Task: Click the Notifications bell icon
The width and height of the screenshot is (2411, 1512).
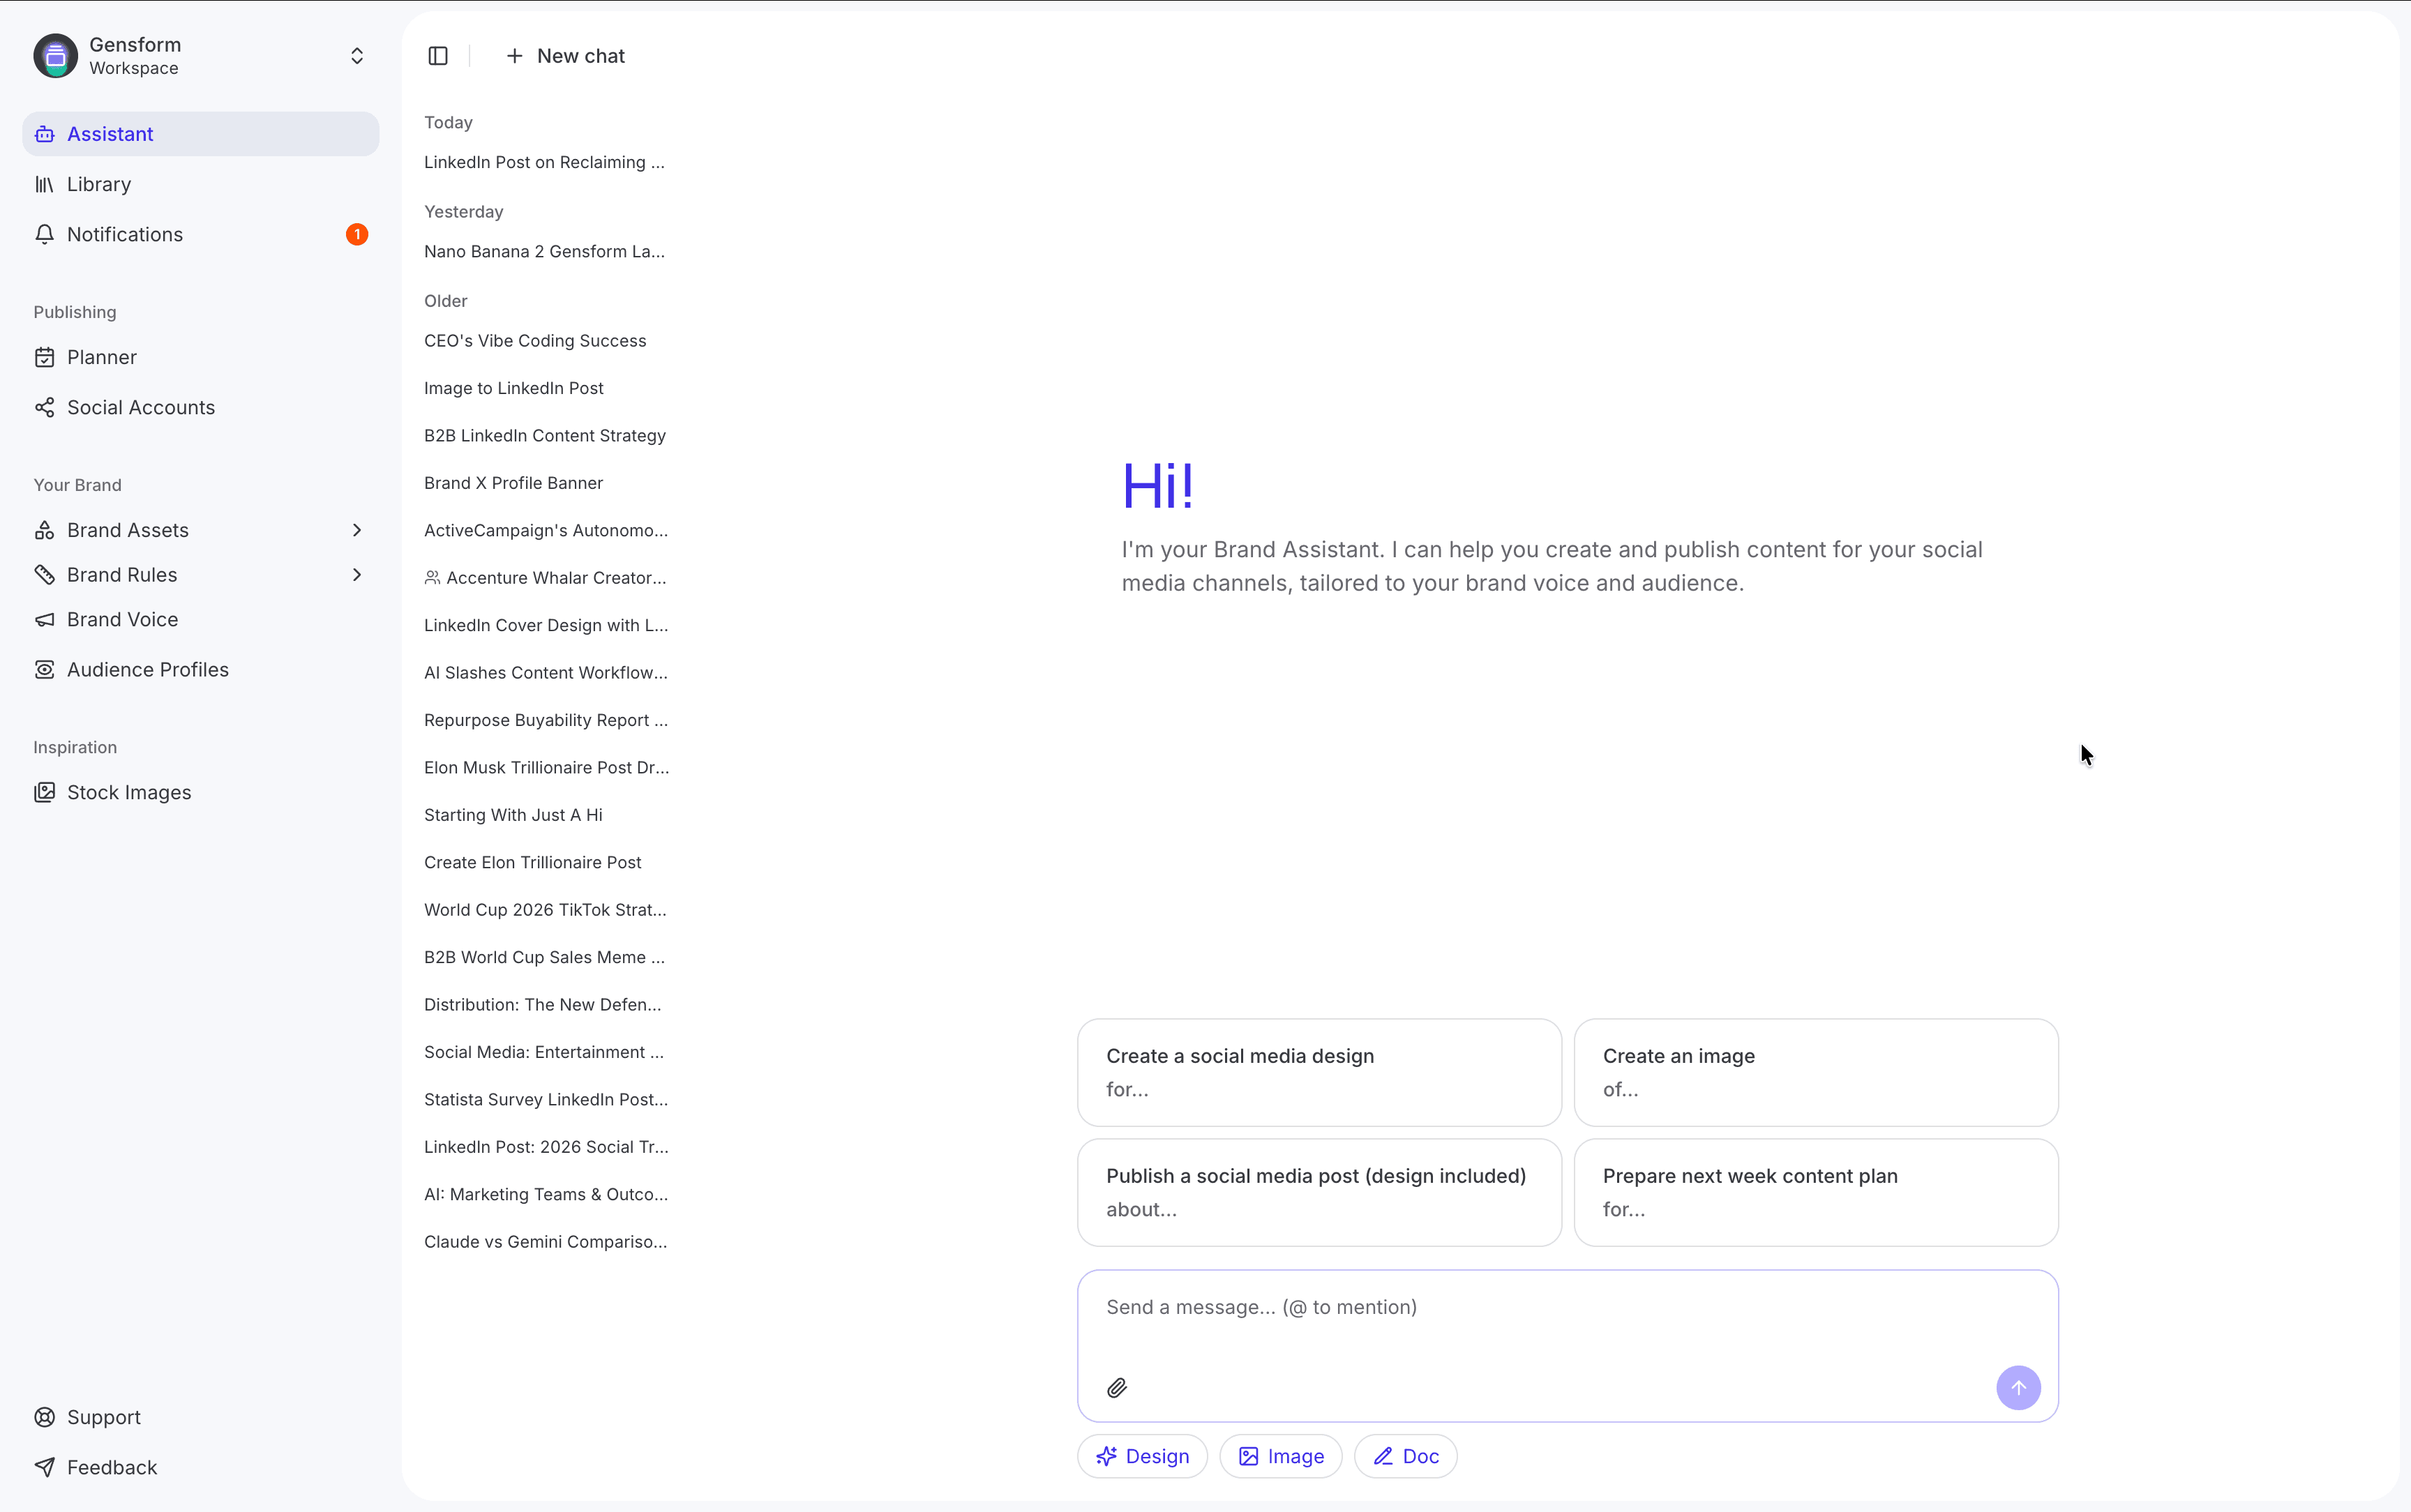Action: coord(45,234)
